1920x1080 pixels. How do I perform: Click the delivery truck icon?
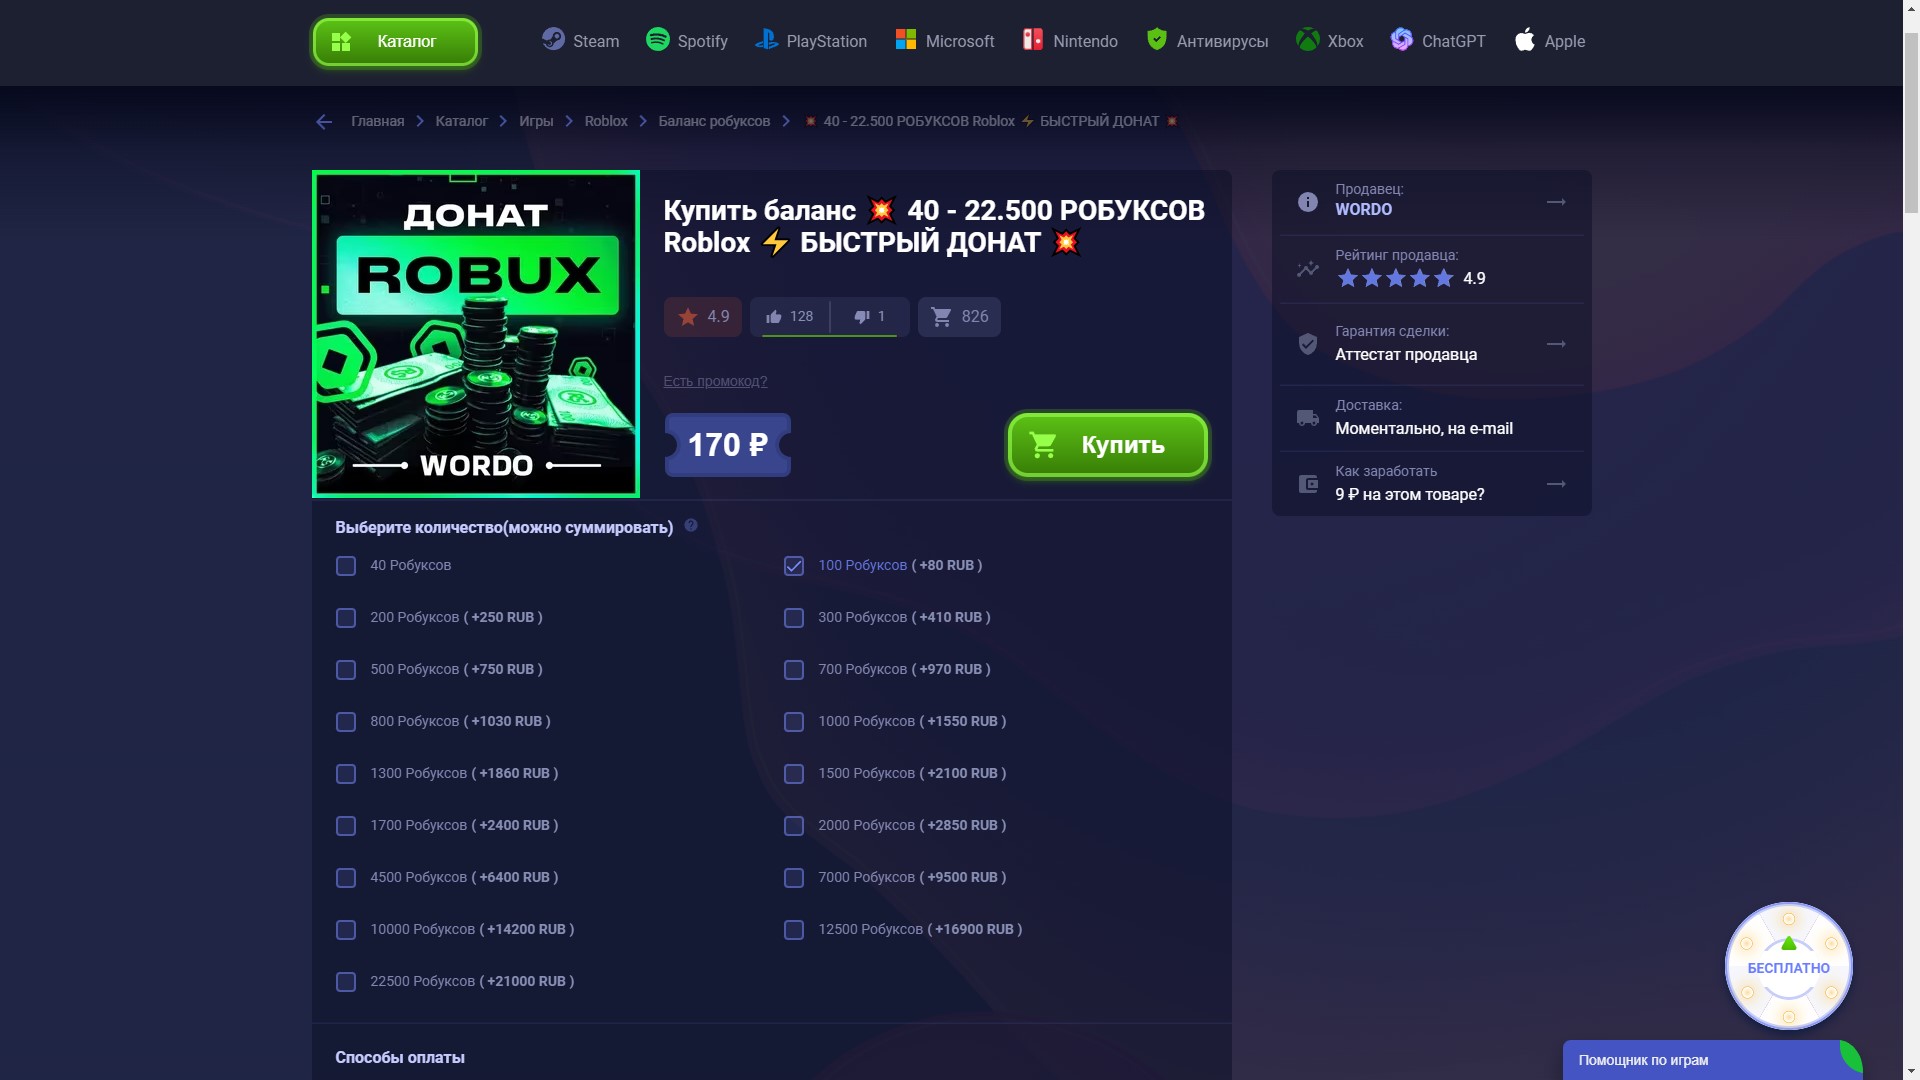(1307, 418)
